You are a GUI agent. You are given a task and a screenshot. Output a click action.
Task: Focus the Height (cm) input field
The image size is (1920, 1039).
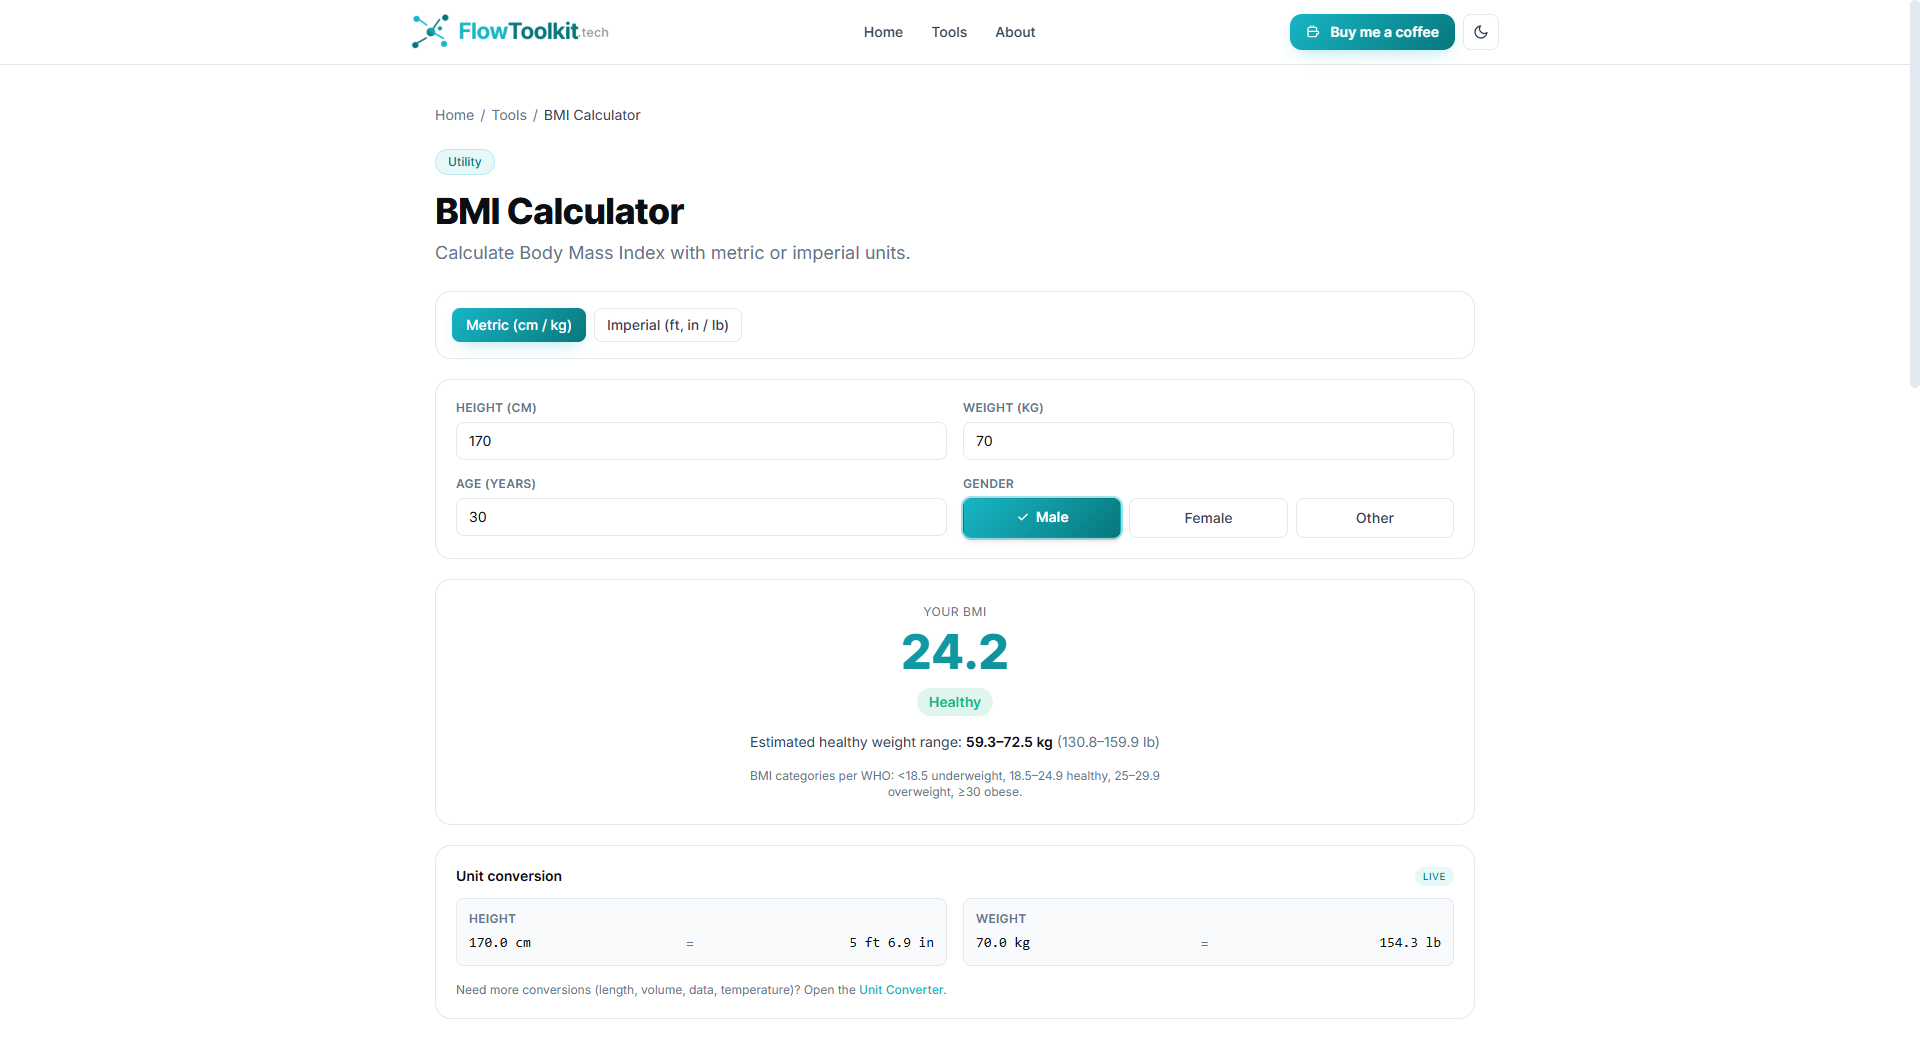[701, 441]
